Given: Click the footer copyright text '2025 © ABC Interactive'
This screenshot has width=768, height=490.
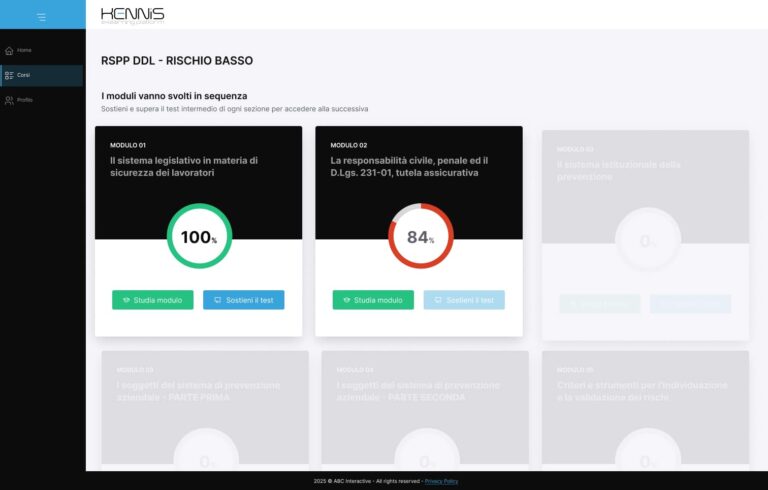Looking at the screenshot, I should 342,481.
